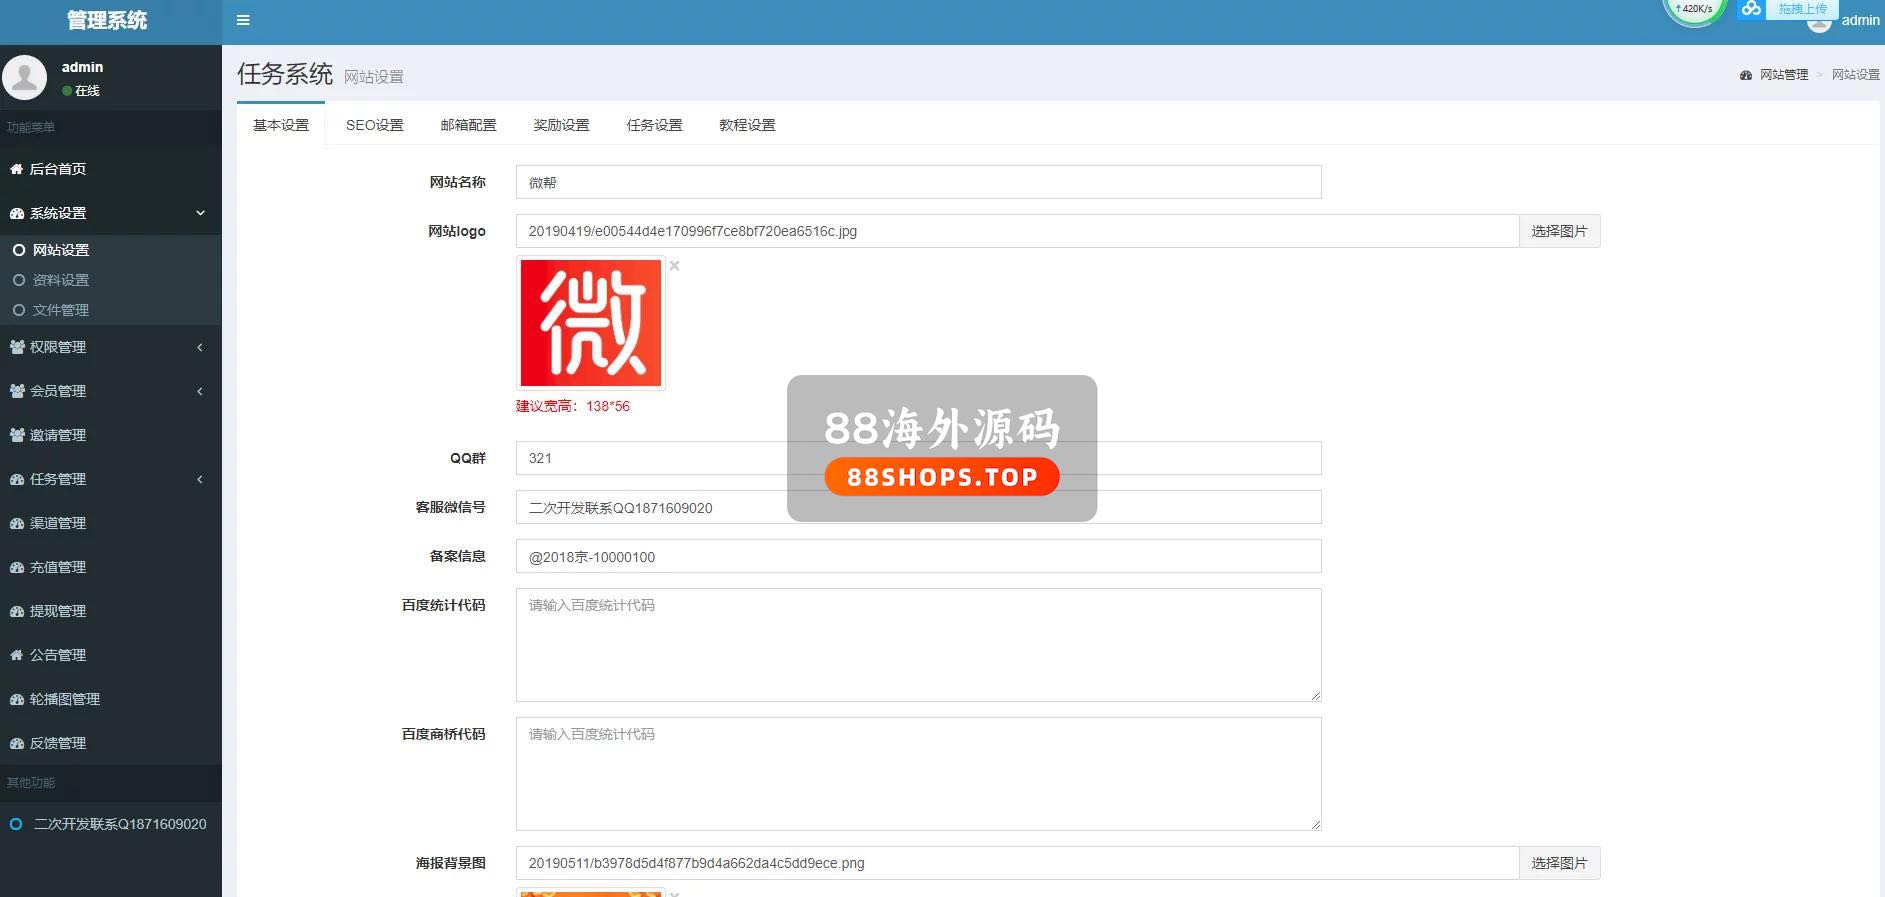Collapse the 系统设置 menu chevron
The image size is (1885, 897).
pos(200,213)
